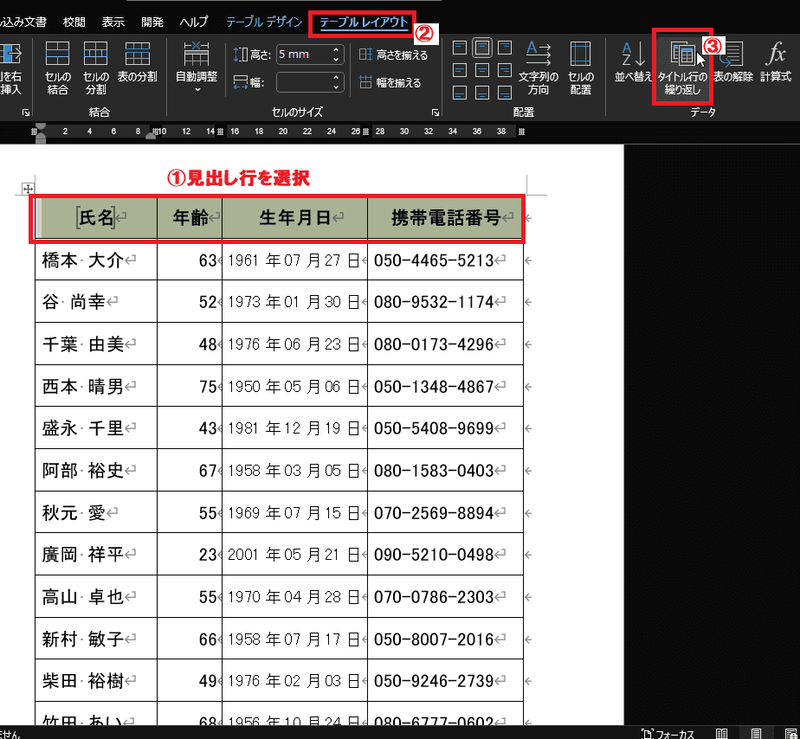Select align bottom right cell alignment
This screenshot has width=800, height=739.
pos(505,93)
